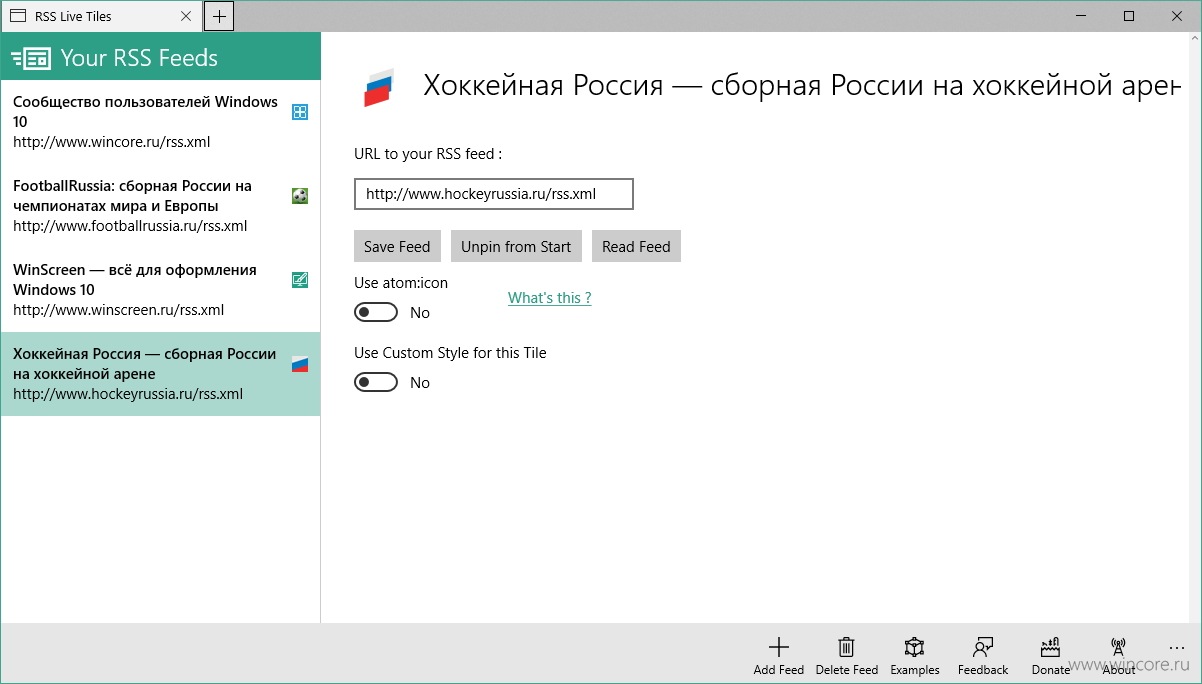1202x684 pixels.
Task: Click the Use atom:icon label
Action: coord(401,283)
